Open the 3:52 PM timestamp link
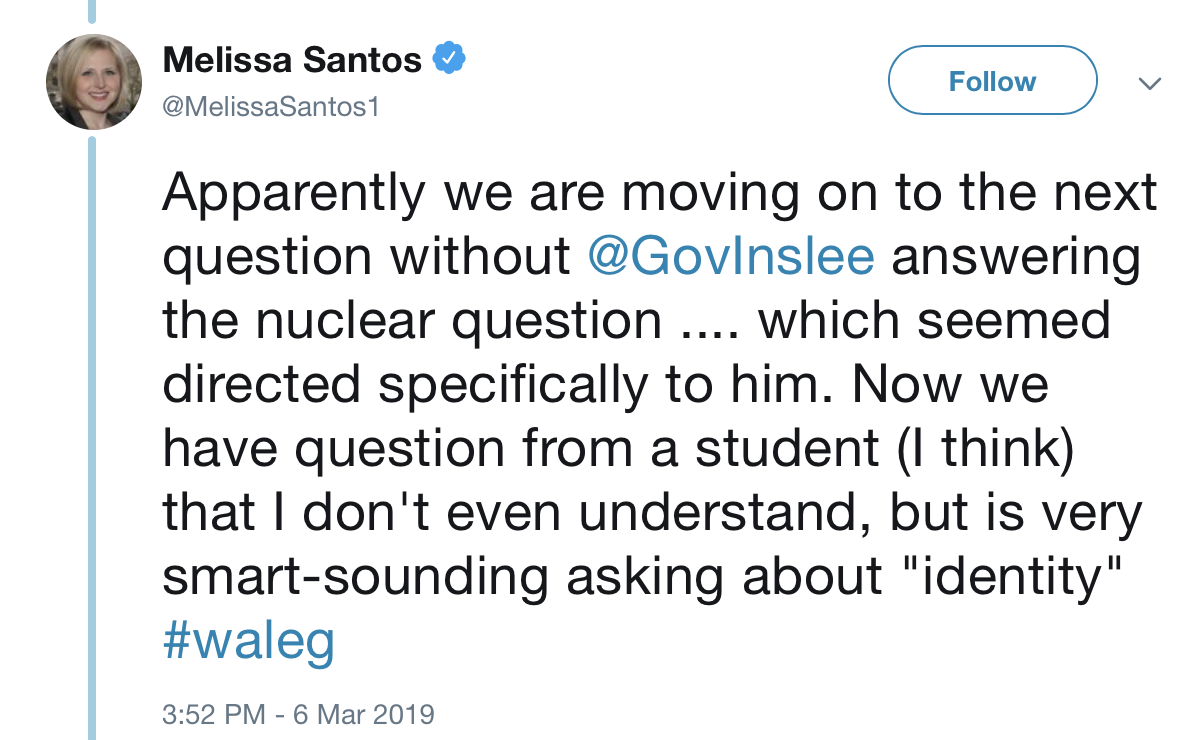 click(x=214, y=715)
